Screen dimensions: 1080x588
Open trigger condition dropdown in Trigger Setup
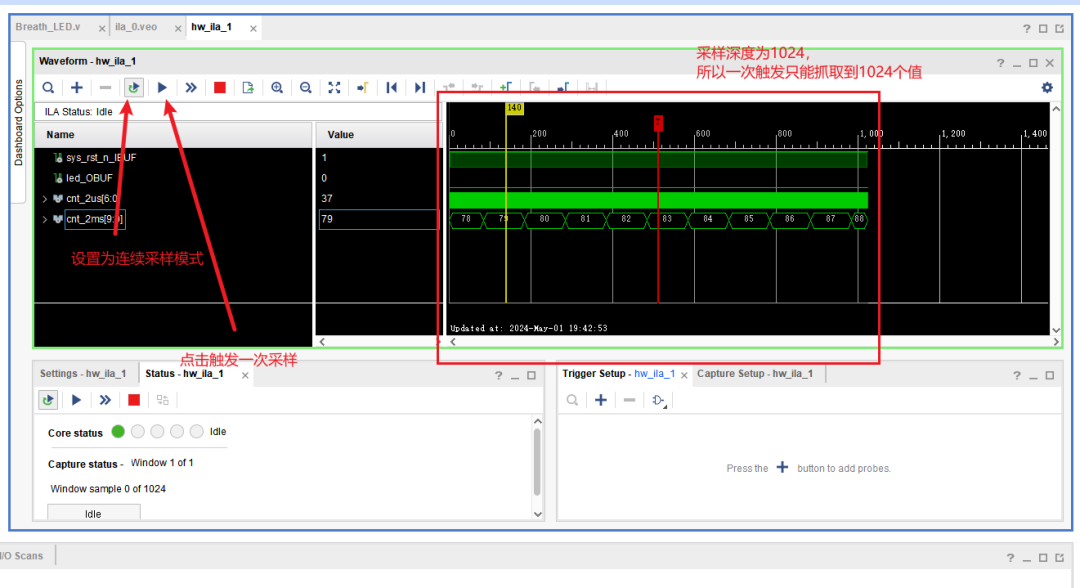(x=659, y=401)
